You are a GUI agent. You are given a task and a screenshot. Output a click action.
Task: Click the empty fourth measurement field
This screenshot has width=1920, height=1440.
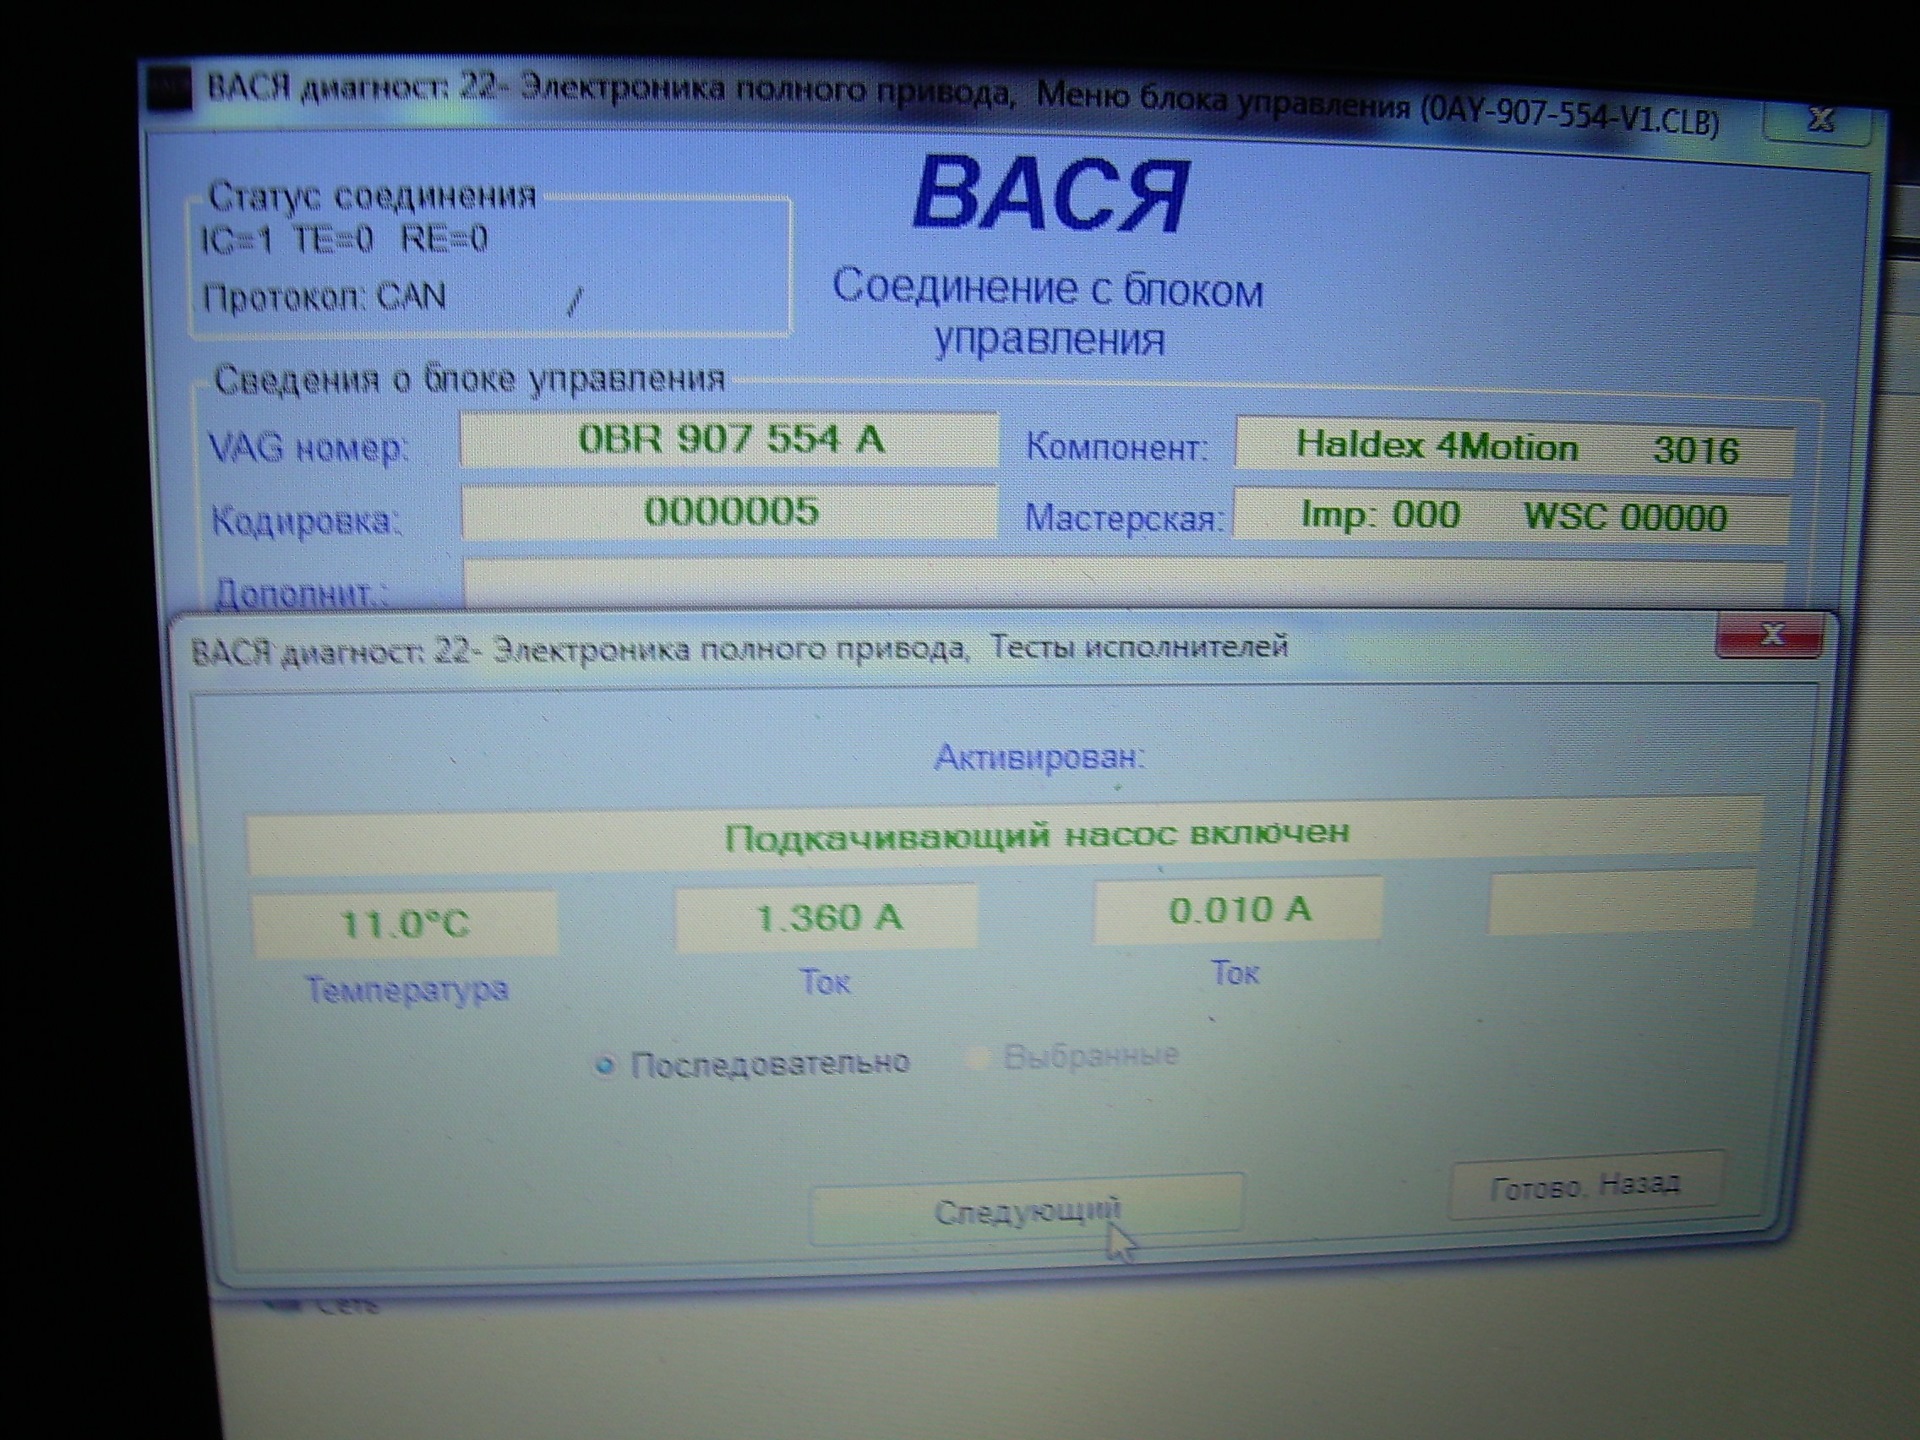pyautogui.click(x=1621, y=902)
